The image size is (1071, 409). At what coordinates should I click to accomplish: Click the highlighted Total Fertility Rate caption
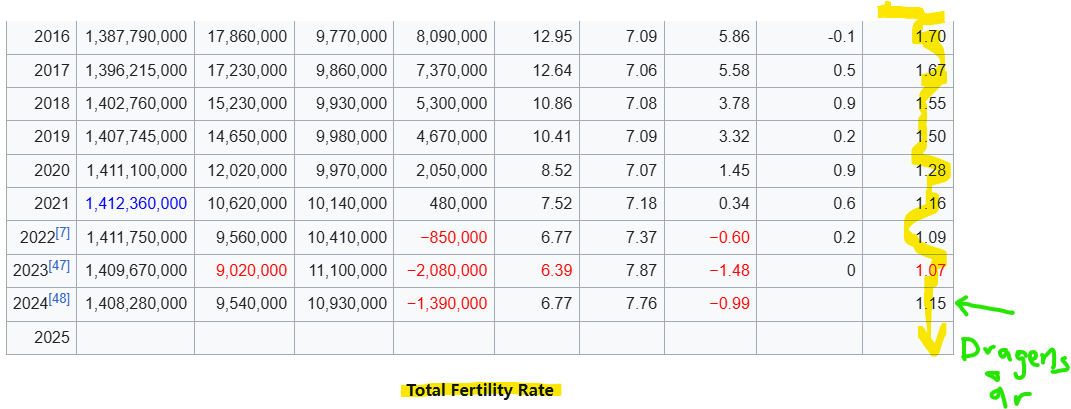pyautogui.click(x=480, y=391)
